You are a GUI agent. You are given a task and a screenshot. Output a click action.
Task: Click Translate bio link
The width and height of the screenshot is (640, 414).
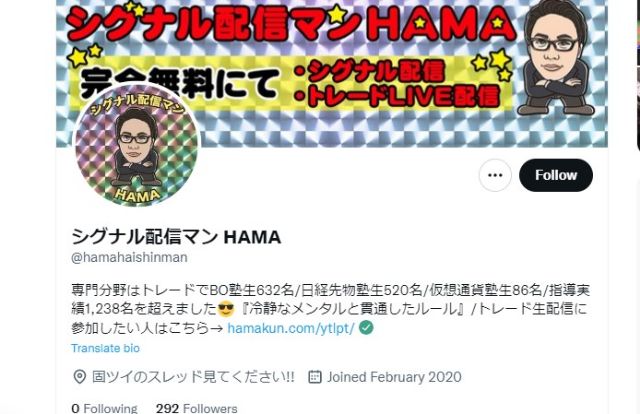click(x=105, y=348)
